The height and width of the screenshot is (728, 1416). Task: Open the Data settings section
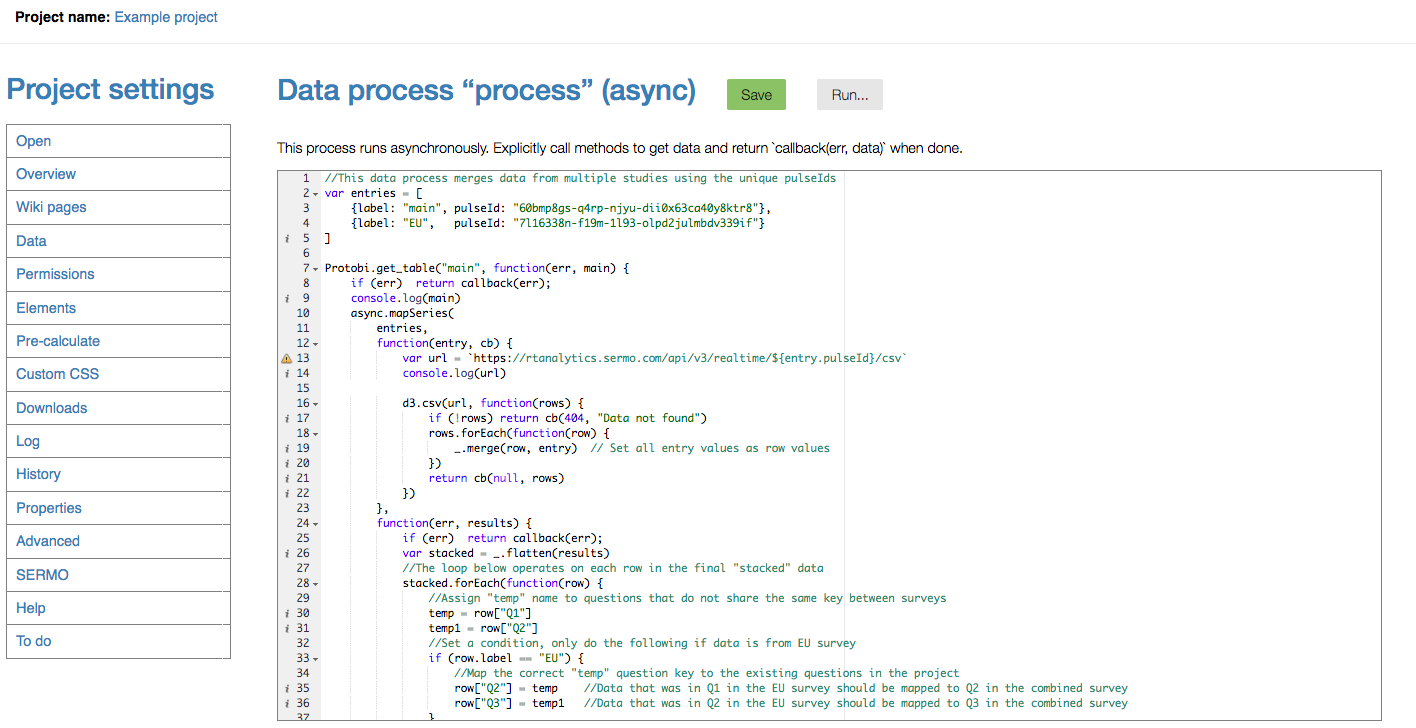click(118, 241)
